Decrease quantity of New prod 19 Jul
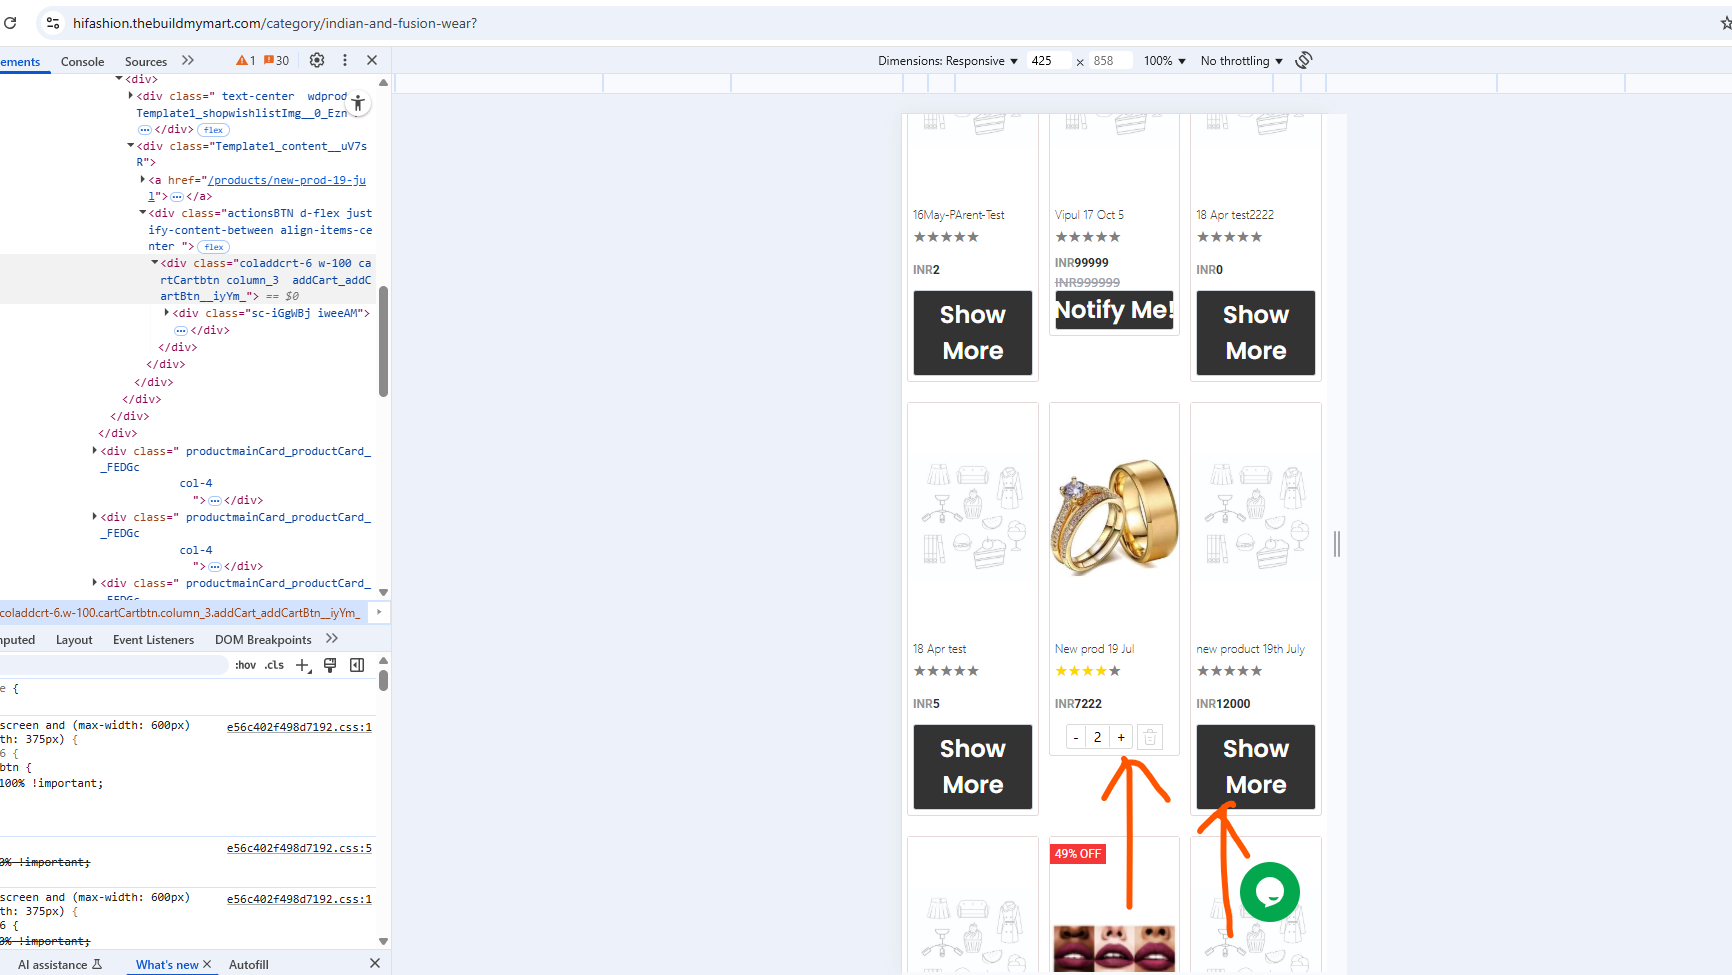 tap(1076, 737)
